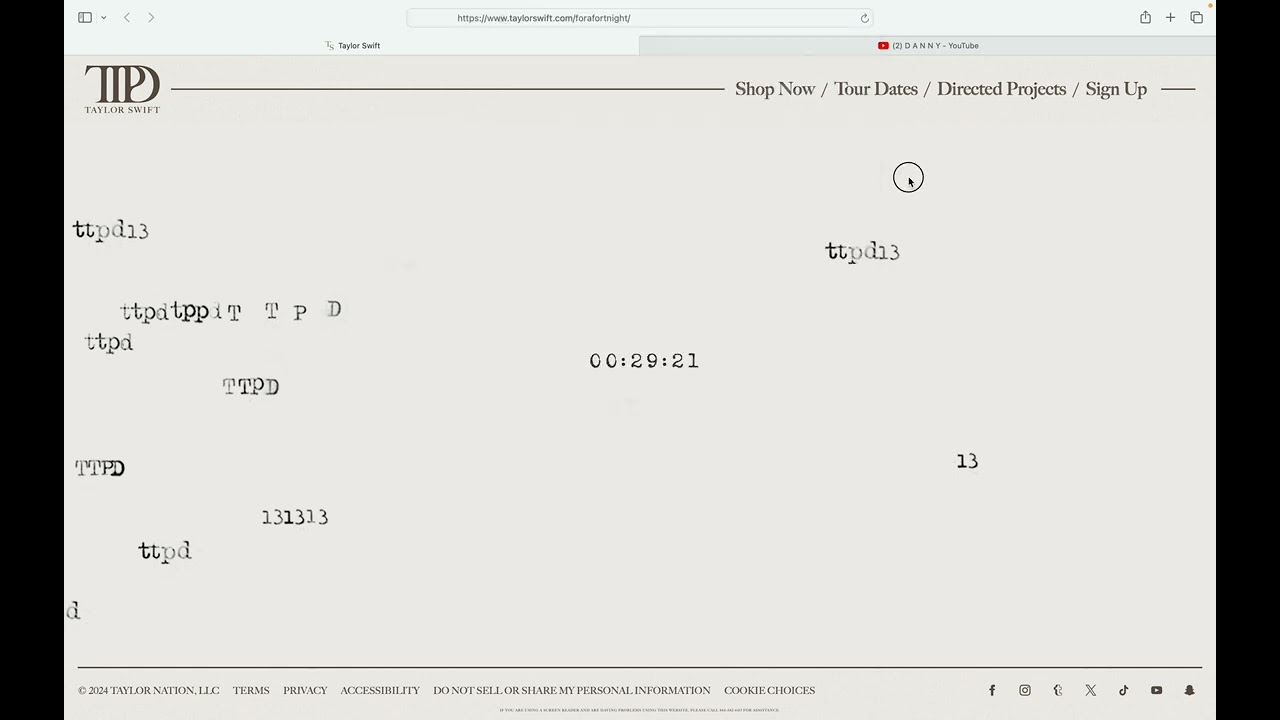
Task: Open the X (Twitter) icon in footer
Action: [x=1091, y=690]
